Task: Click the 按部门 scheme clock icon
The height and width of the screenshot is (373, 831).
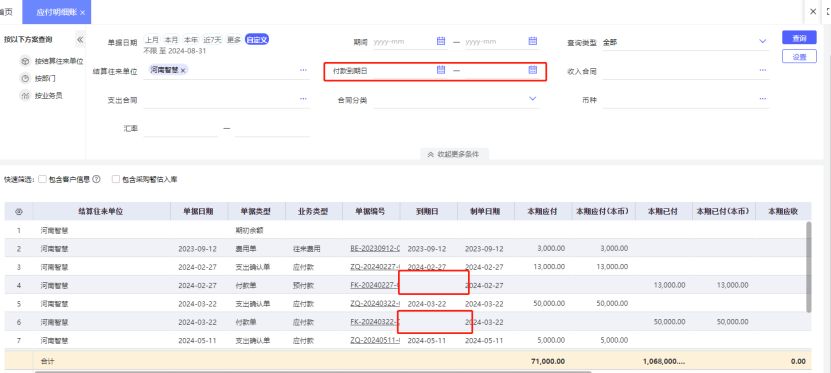Action: 25,78
